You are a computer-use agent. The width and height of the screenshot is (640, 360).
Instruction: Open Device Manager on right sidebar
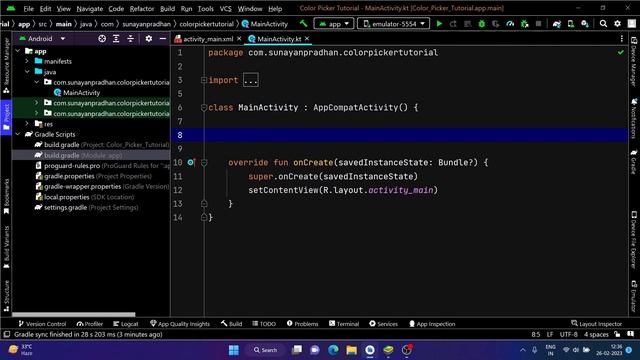coord(634,61)
